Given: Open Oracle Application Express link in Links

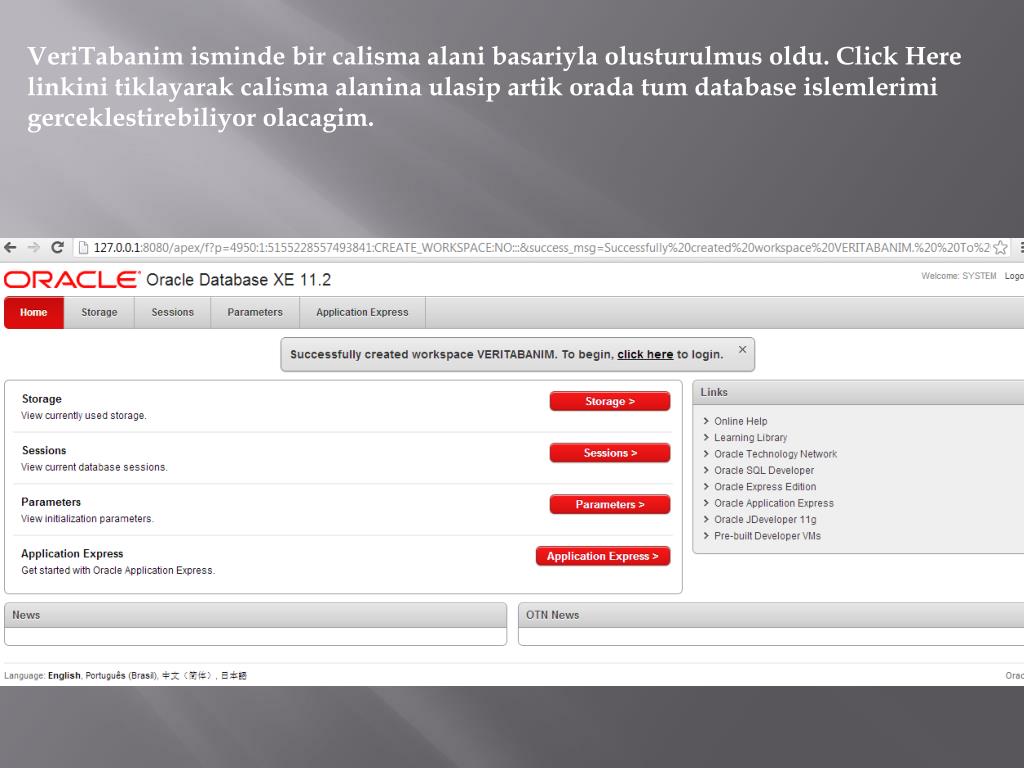Looking at the screenshot, I should tap(774, 503).
